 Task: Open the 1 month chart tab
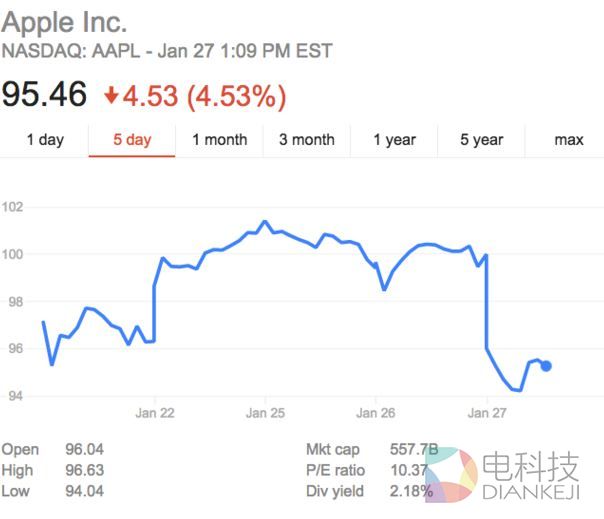pyautogui.click(x=219, y=140)
